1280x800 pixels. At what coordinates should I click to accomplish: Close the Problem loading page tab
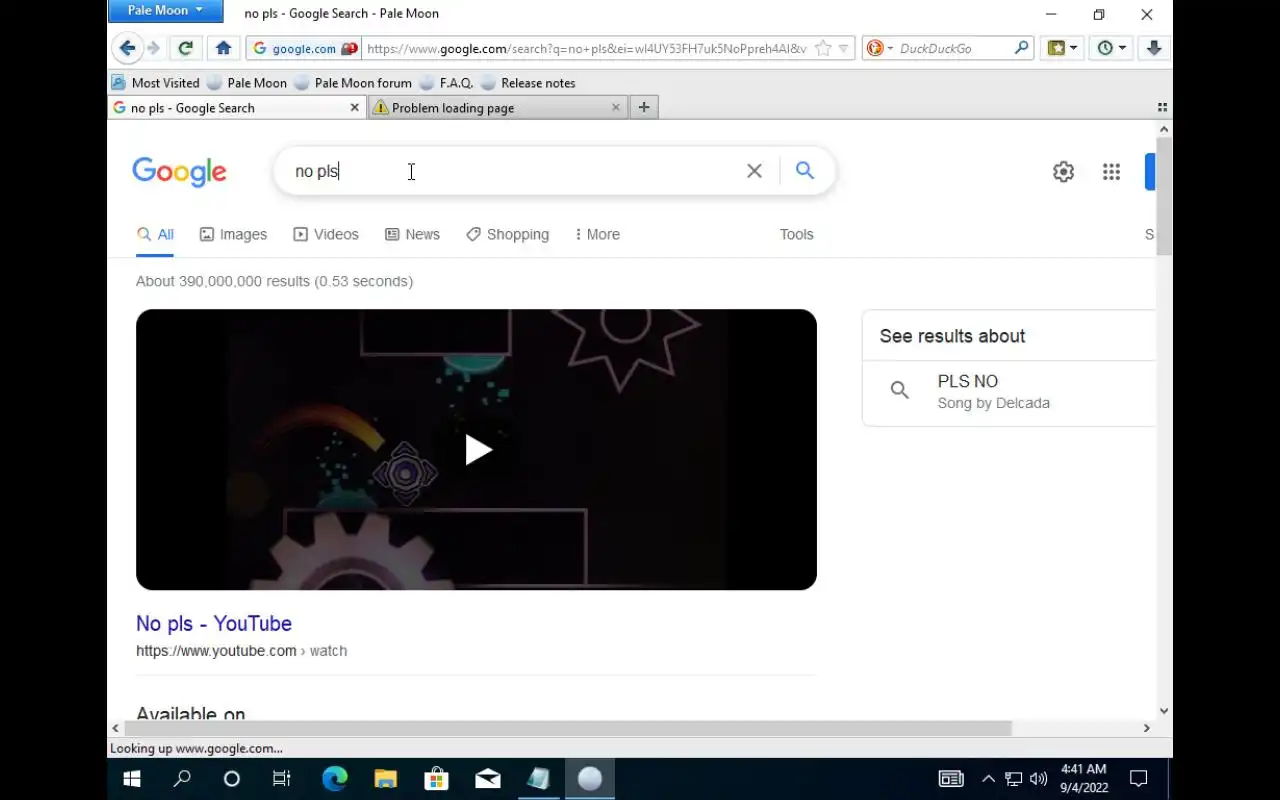[615, 107]
